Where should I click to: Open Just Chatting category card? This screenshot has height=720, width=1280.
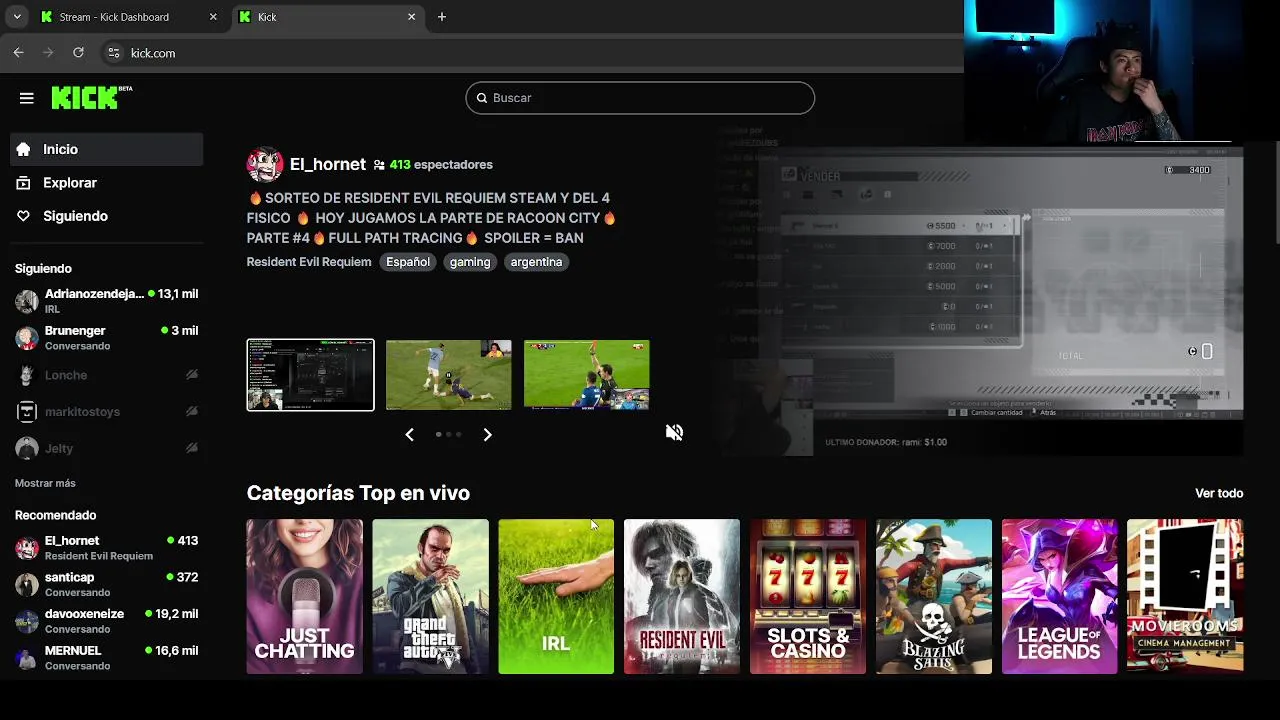pyautogui.click(x=305, y=596)
